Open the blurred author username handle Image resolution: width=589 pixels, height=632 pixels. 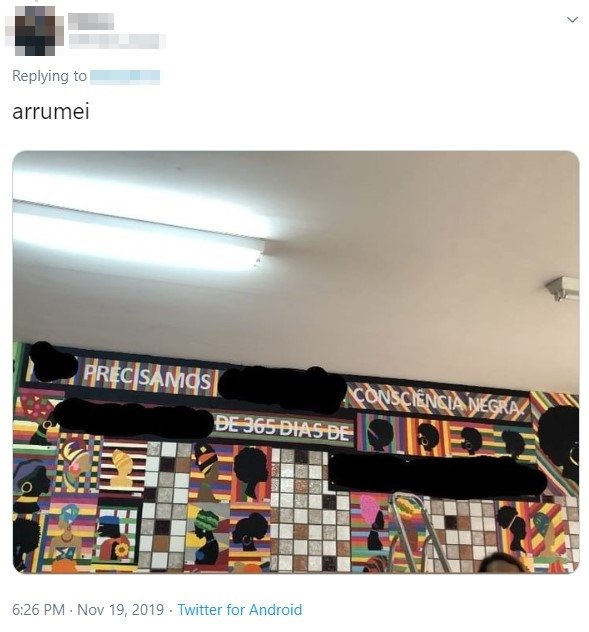point(117,41)
